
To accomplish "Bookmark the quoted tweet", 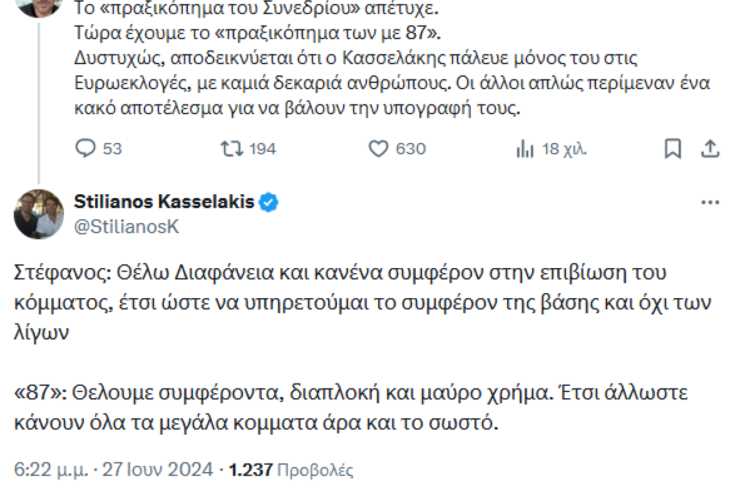I will [x=673, y=149].
